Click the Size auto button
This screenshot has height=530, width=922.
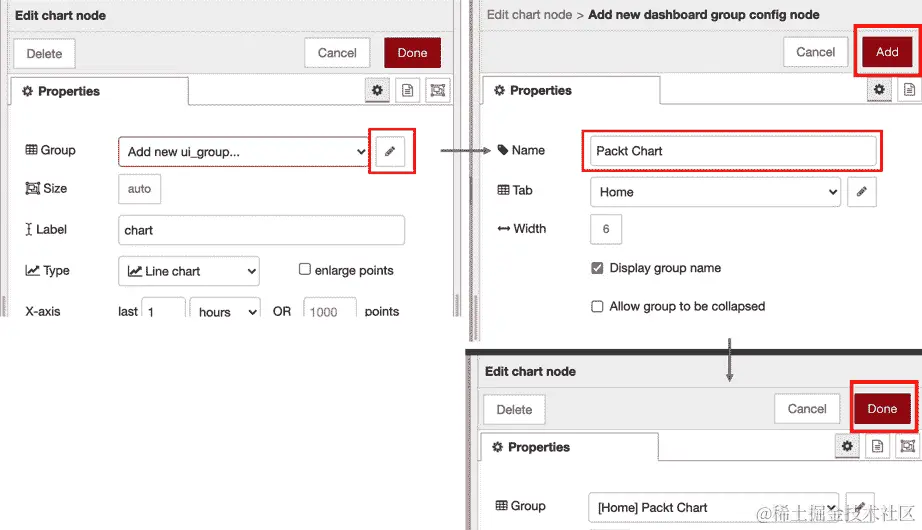139,189
